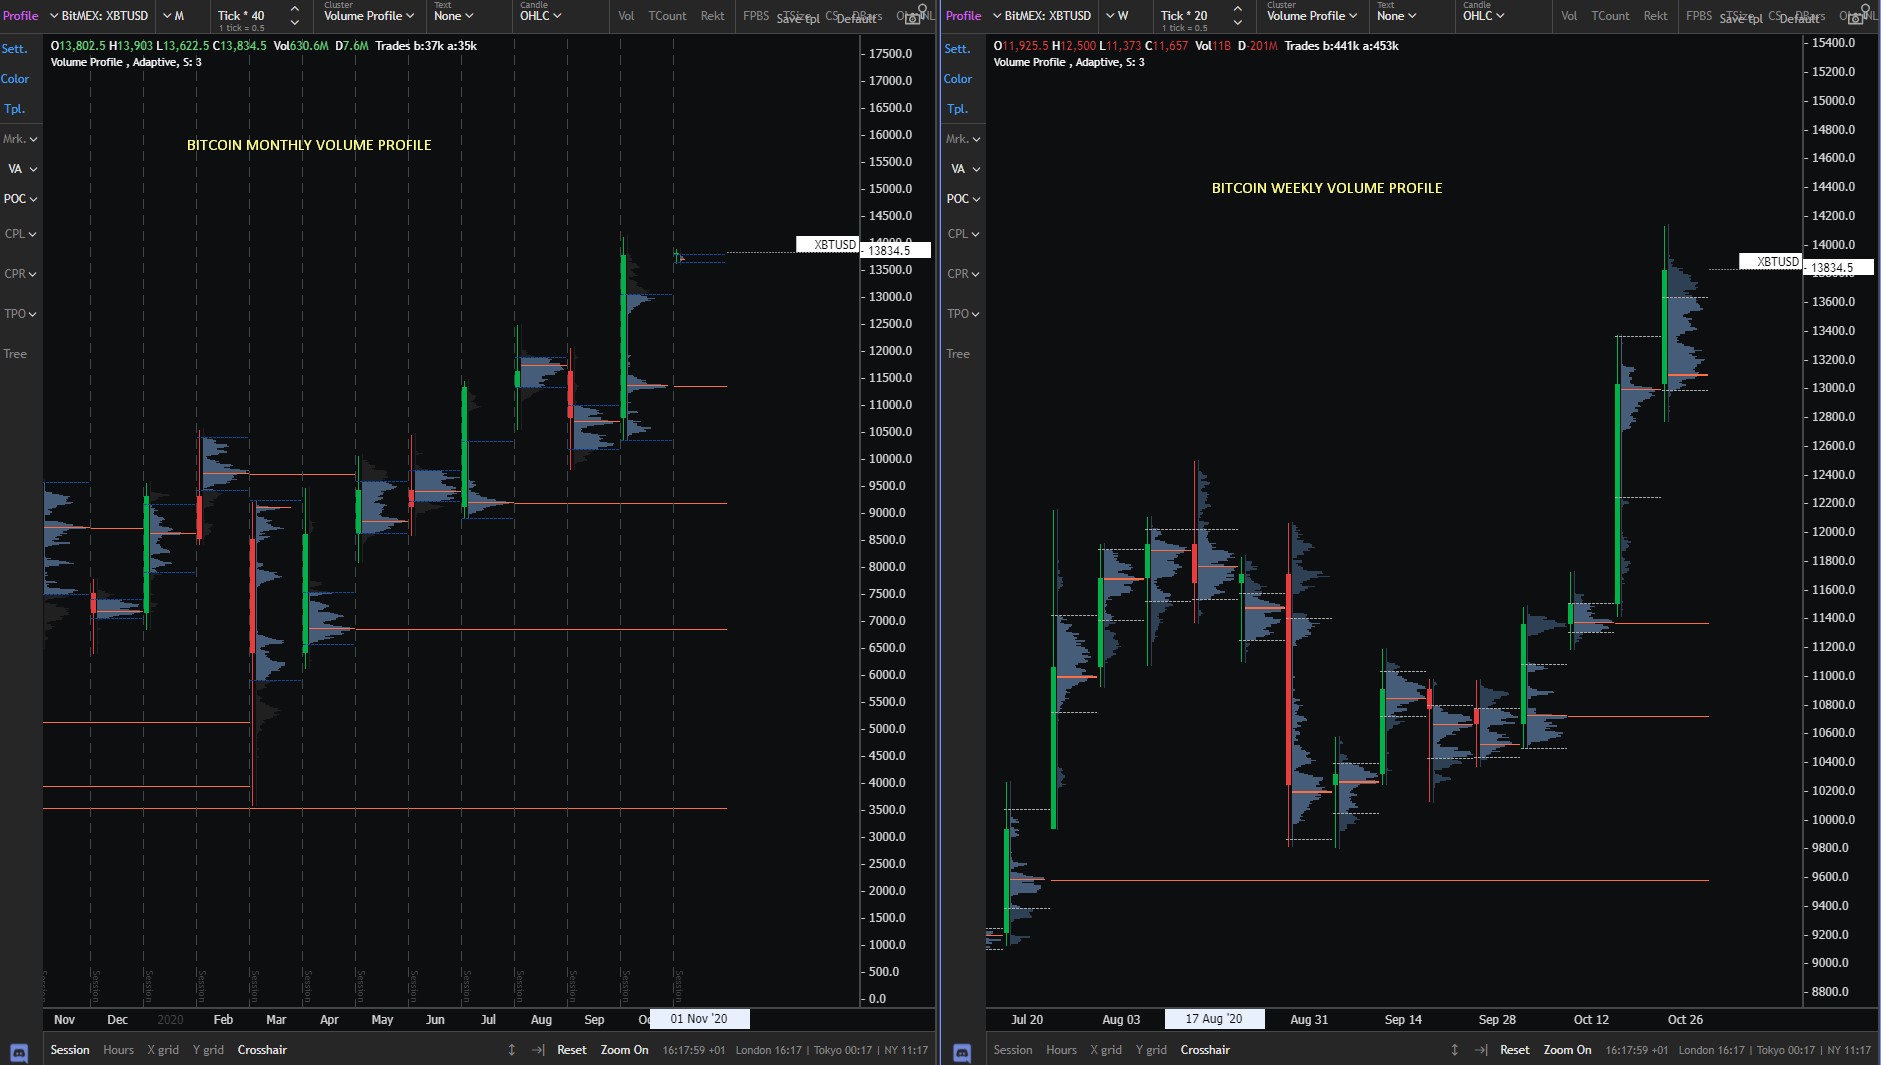Toggle X grid in right chart
The height and width of the screenshot is (1065, 1881).
(1106, 1050)
